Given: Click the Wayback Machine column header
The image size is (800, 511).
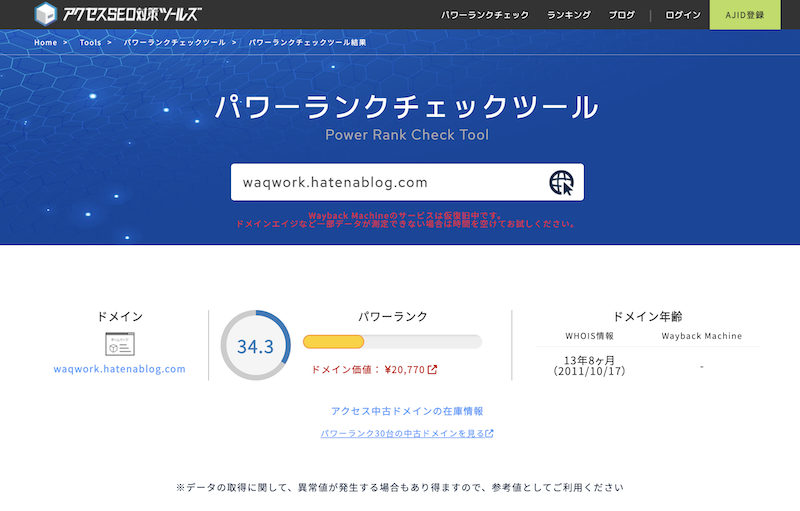Looking at the screenshot, I should (x=702, y=336).
